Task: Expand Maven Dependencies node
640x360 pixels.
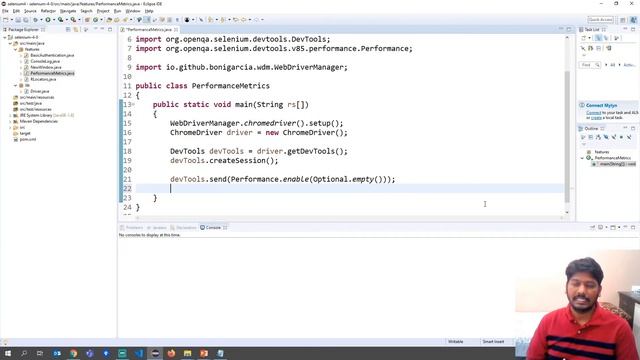Action: pyautogui.click(x=11, y=122)
